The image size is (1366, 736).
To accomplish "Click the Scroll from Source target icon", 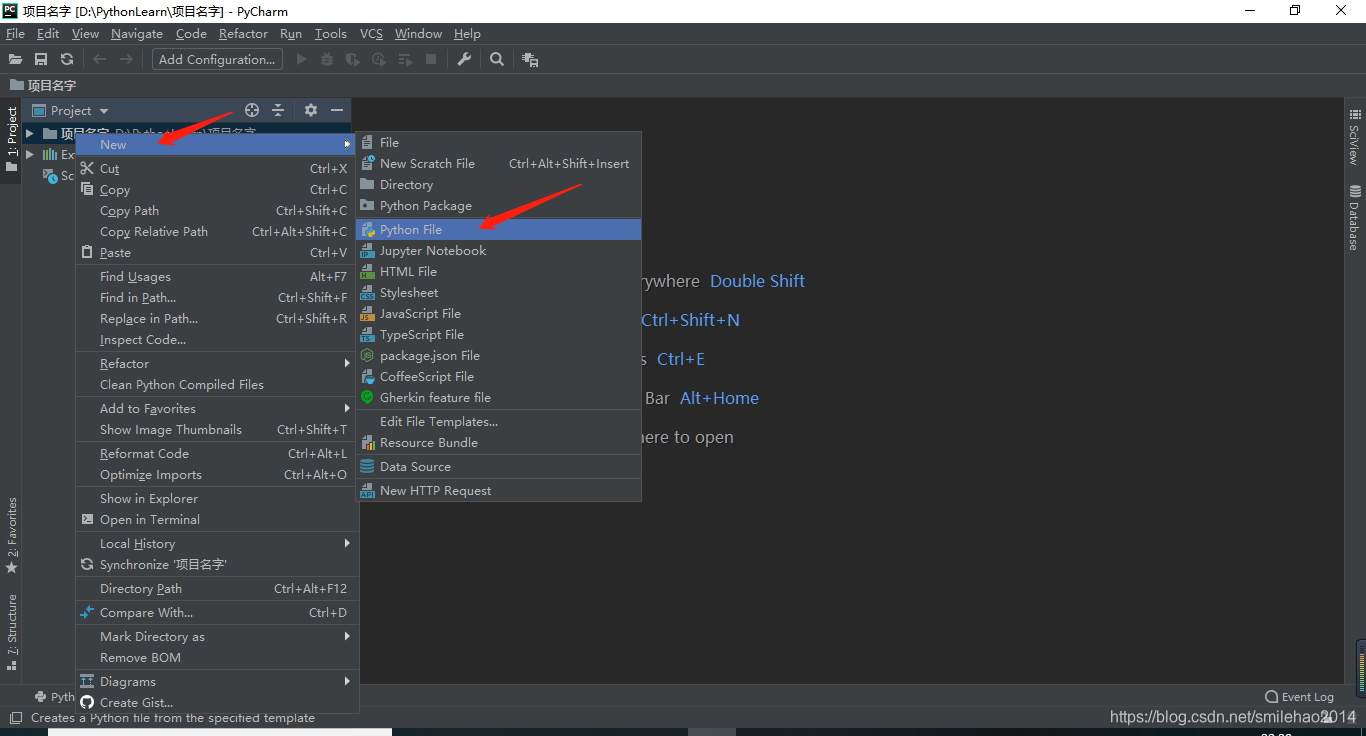I will click(x=252, y=110).
